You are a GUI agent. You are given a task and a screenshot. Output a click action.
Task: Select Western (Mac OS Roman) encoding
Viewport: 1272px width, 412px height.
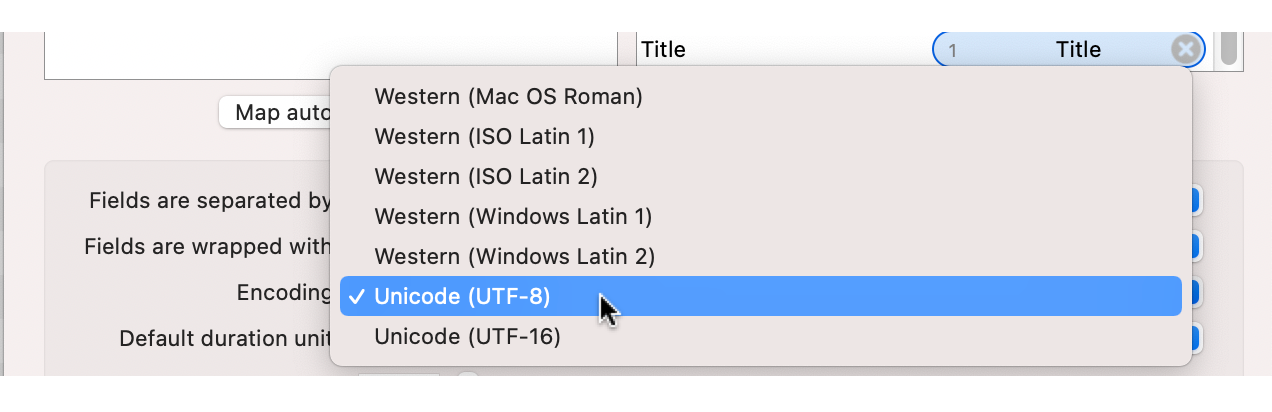click(508, 97)
